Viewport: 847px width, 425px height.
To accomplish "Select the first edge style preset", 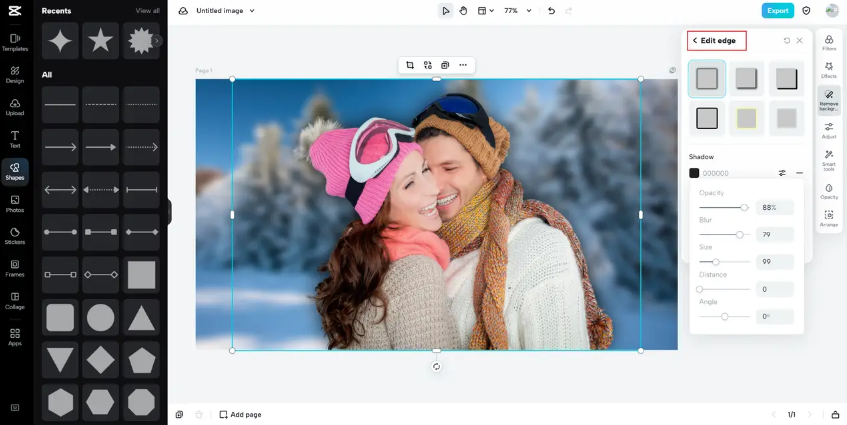I will (707, 79).
